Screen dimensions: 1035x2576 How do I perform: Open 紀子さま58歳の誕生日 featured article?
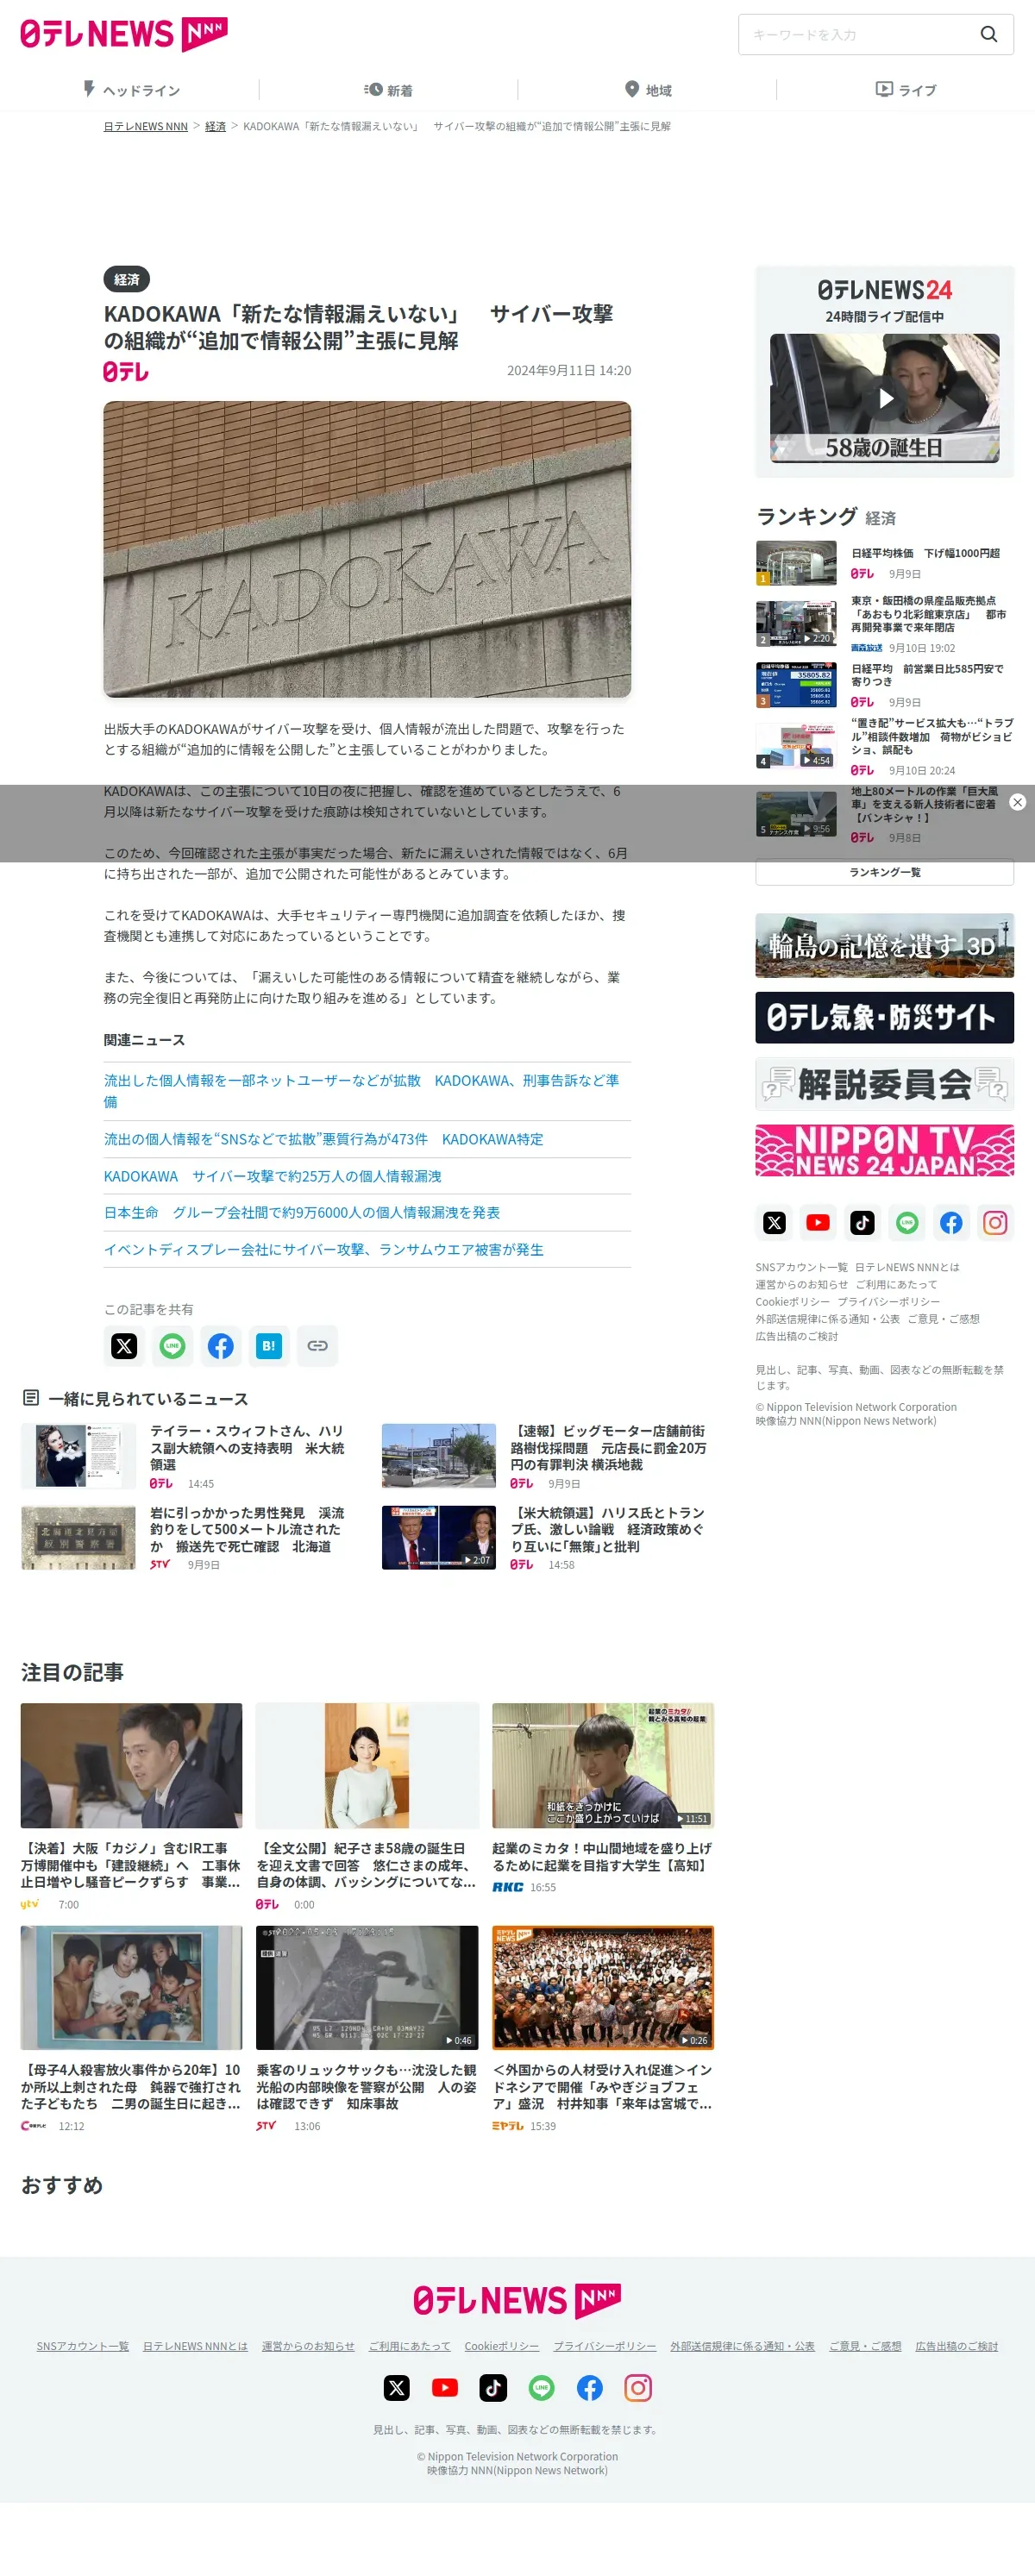pyautogui.click(x=367, y=1806)
